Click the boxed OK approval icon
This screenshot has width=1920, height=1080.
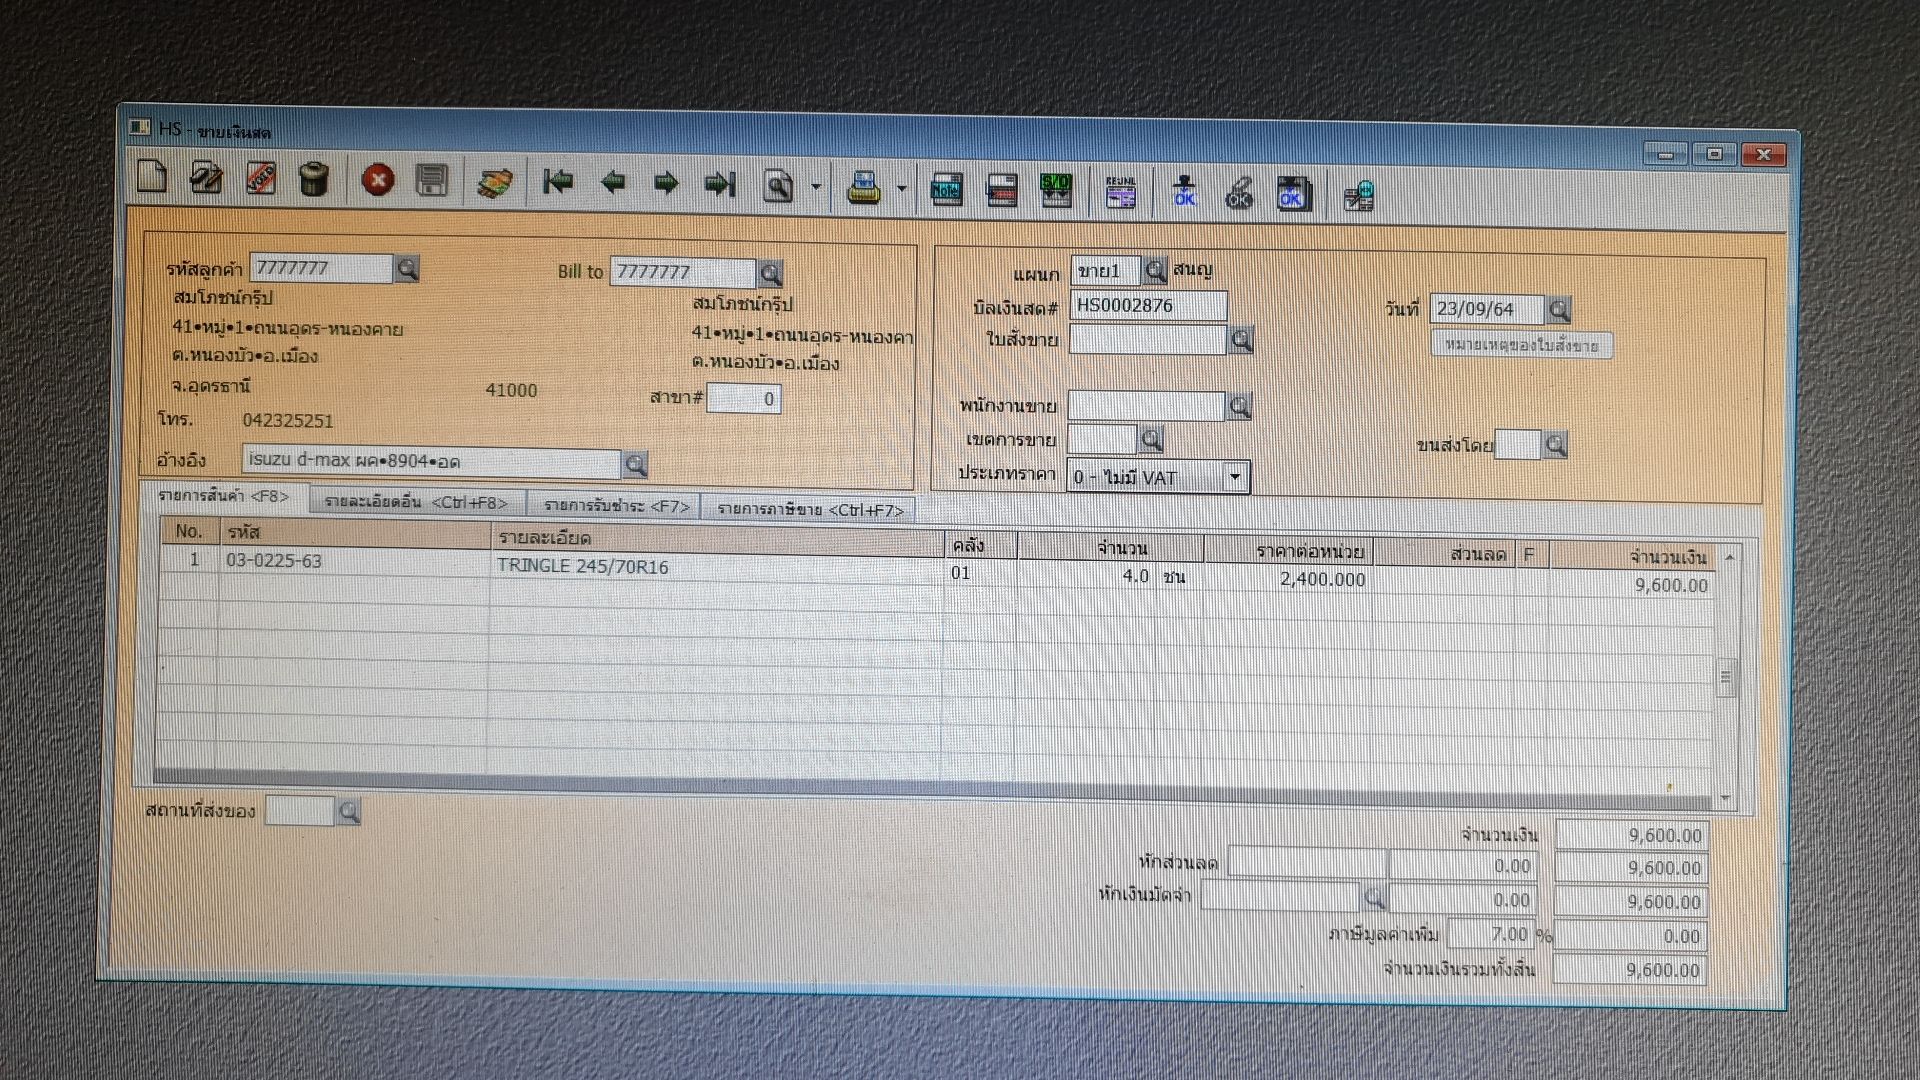click(1292, 194)
